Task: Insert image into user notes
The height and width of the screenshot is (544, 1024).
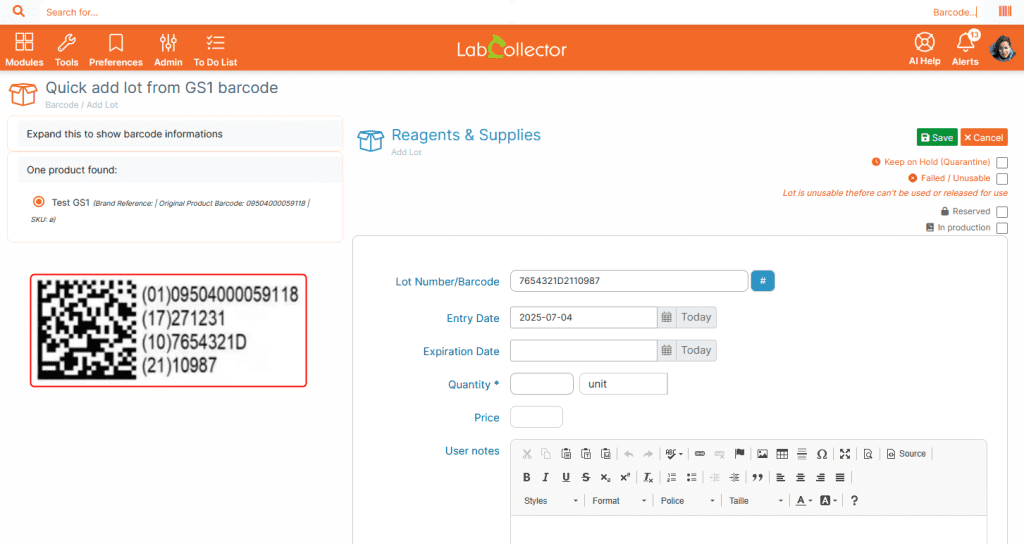Action: click(x=762, y=454)
